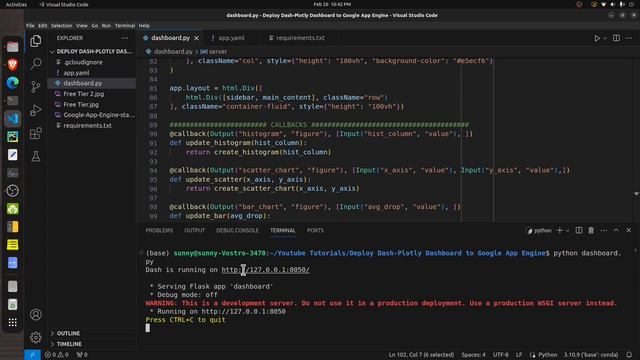The image size is (640, 360).
Task: Open the Explorer view in activity bar
Action: [36, 41]
